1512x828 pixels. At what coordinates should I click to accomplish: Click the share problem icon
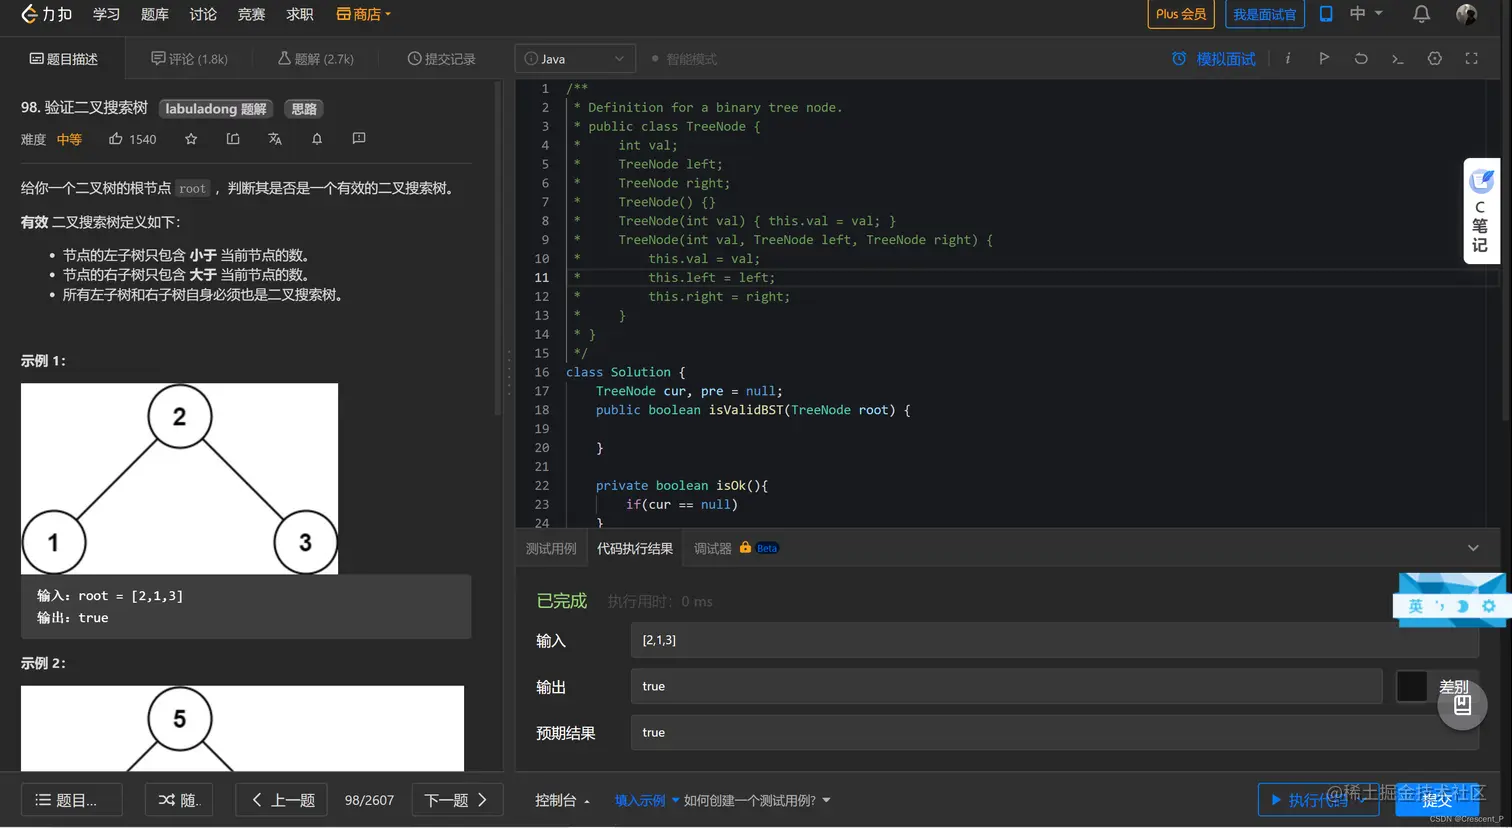point(233,139)
